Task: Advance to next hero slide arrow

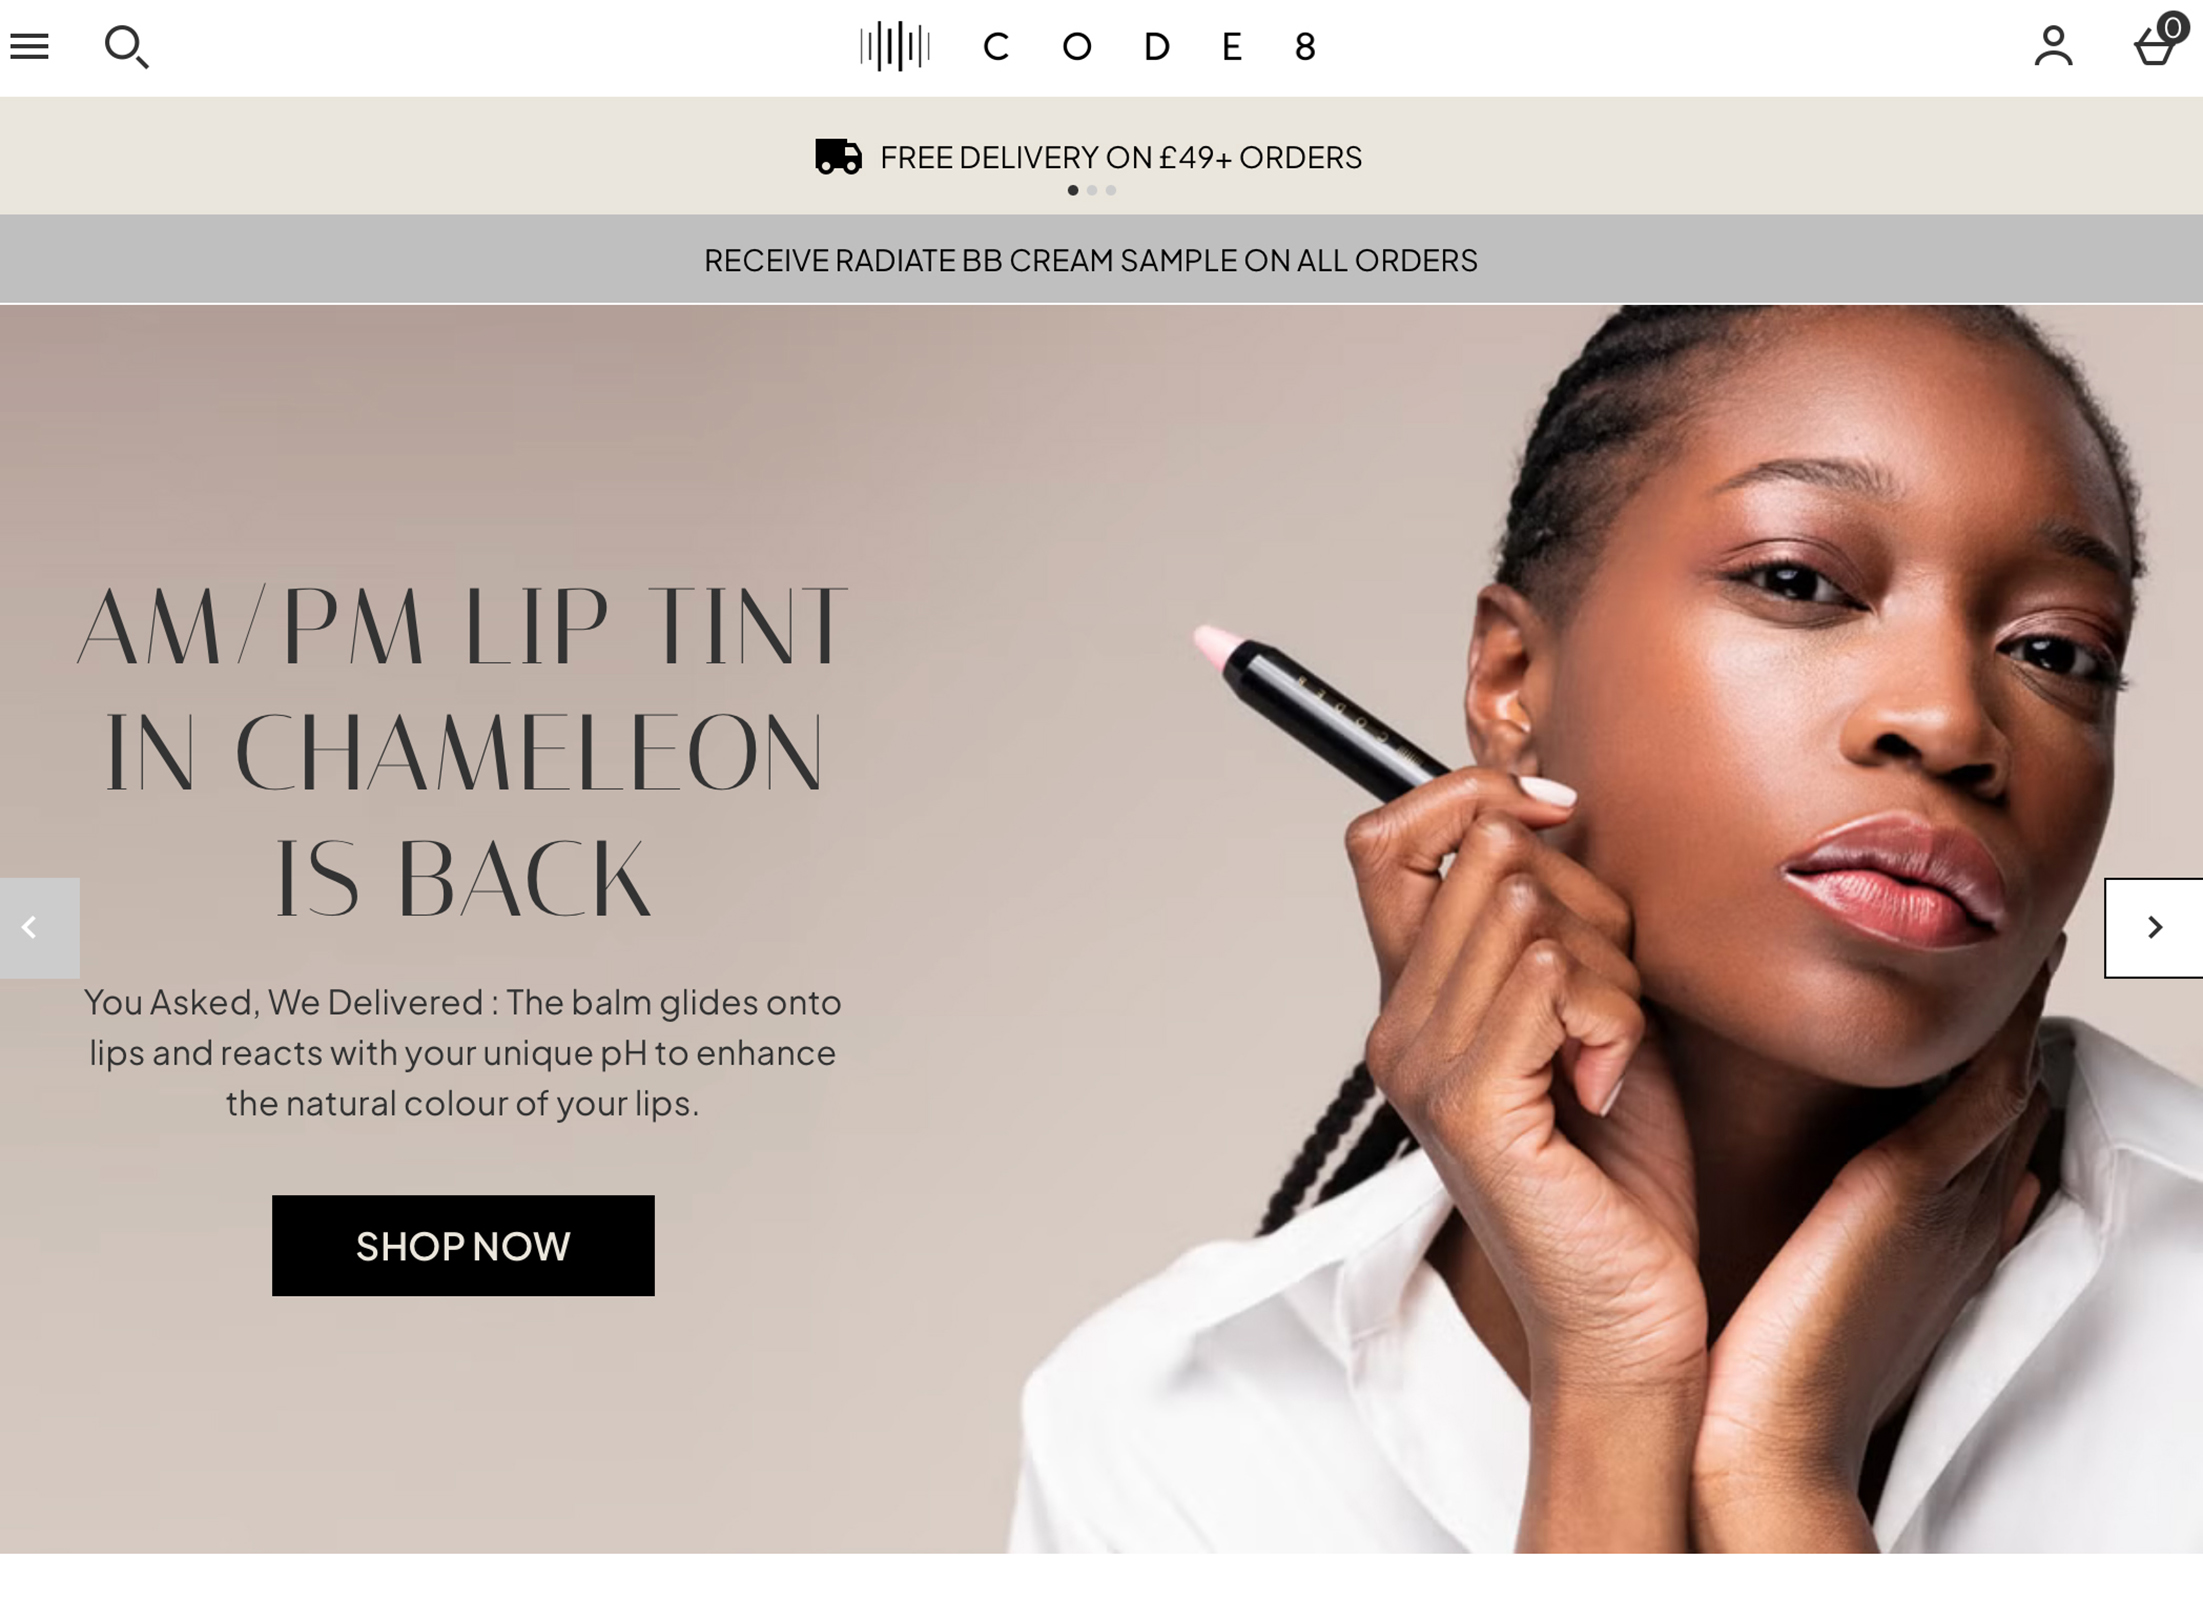Action: pyautogui.click(x=2154, y=928)
